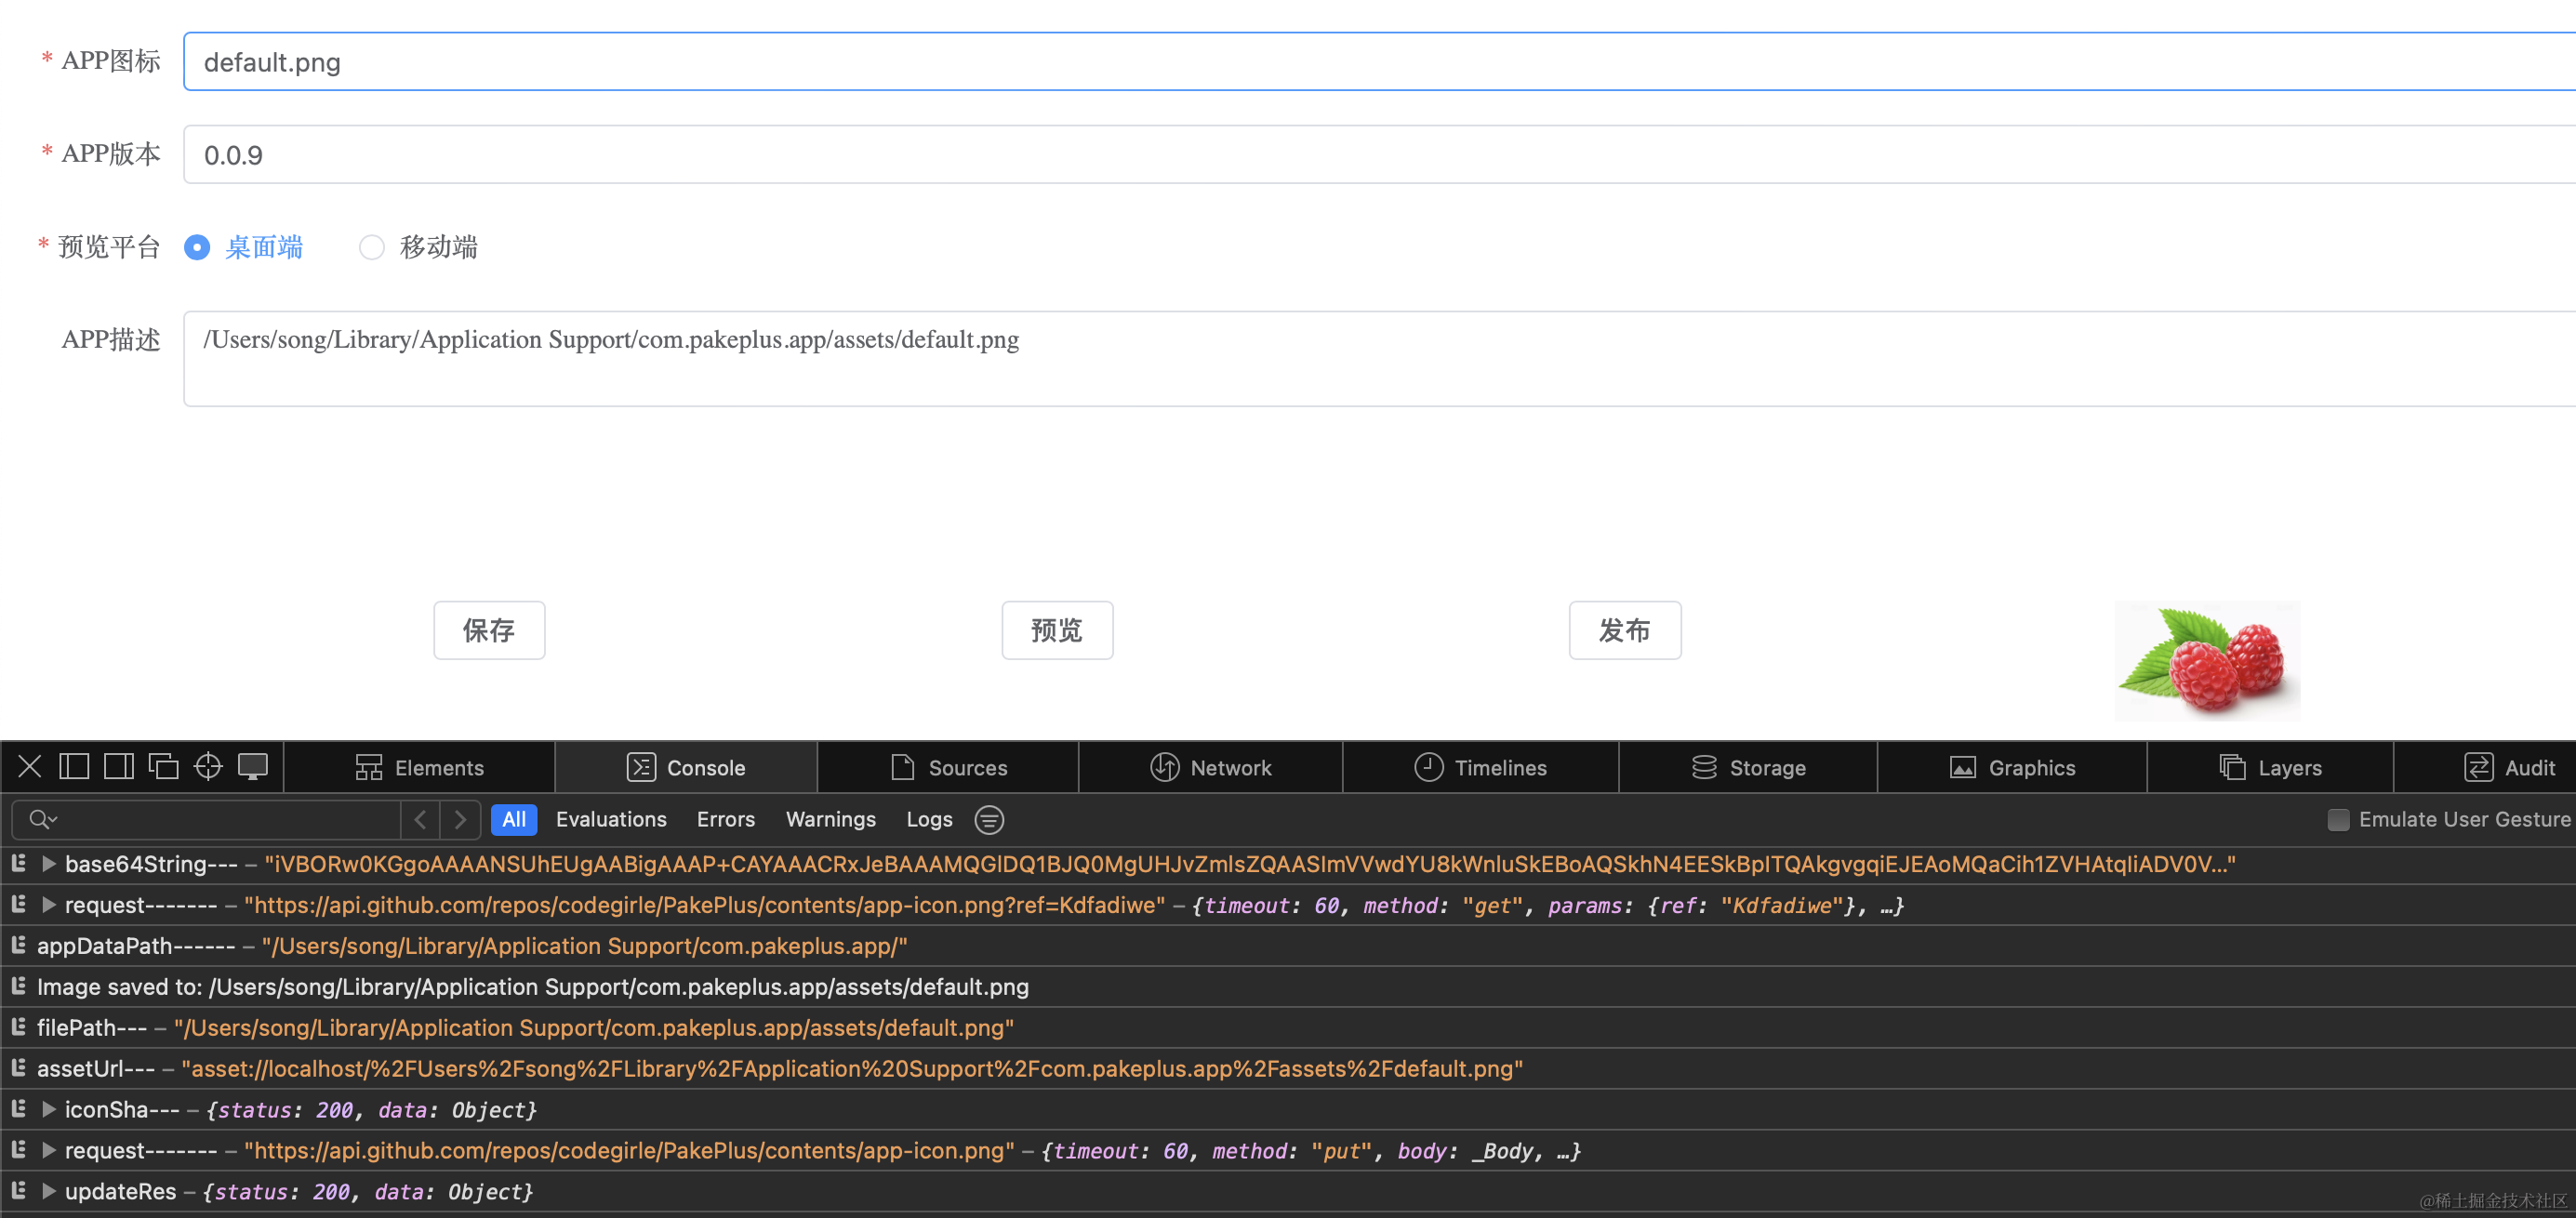Select the 移动端 radio option
This screenshot has height=1218, width=2576.
(371, 247)
